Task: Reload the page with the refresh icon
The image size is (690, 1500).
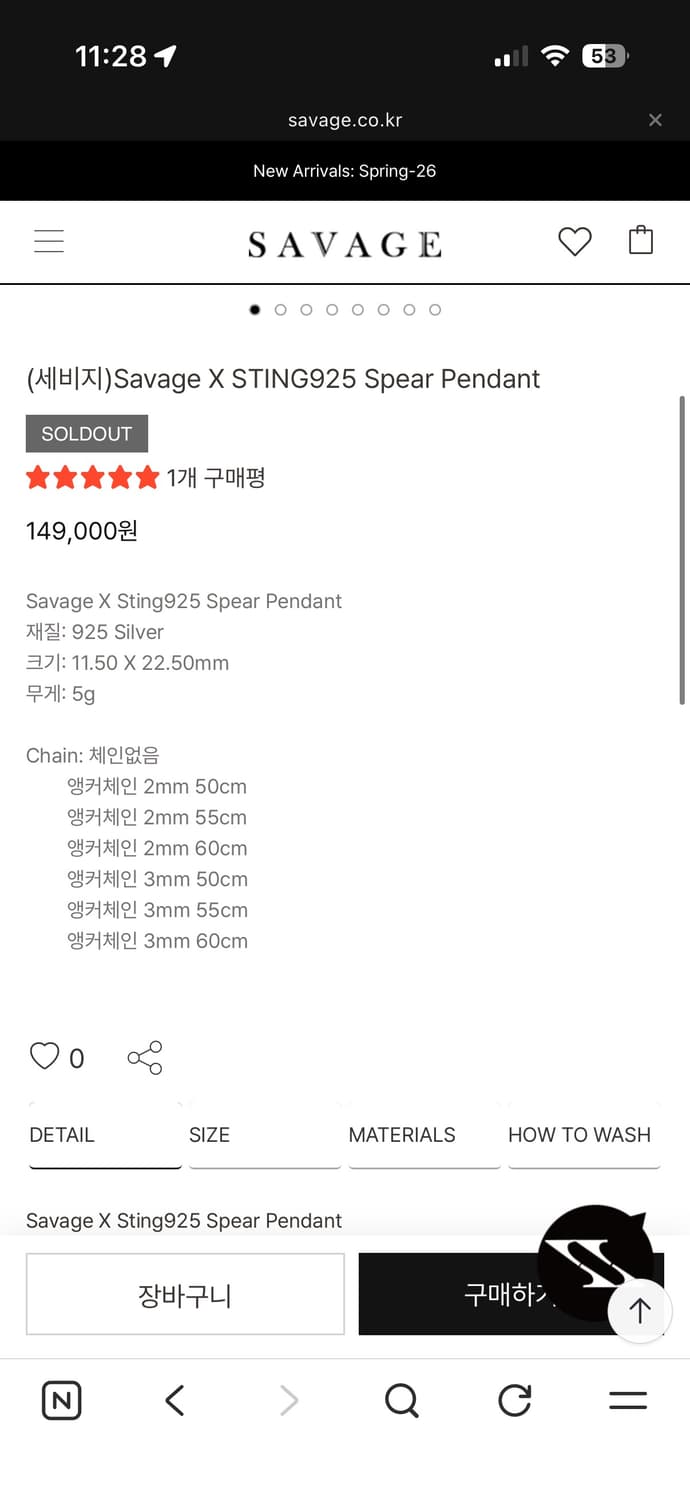Action: click(514, 1401)
